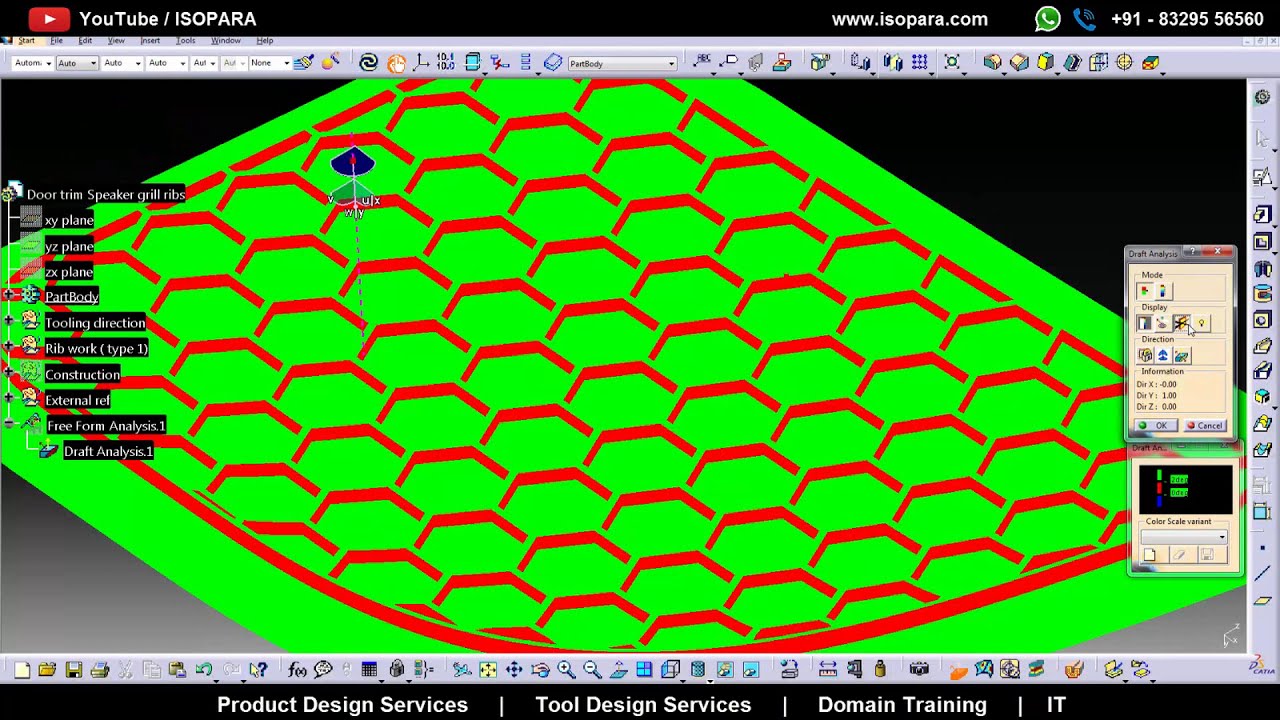
Task: Expand the Tooling direction tree node
Action: point(8,321)
